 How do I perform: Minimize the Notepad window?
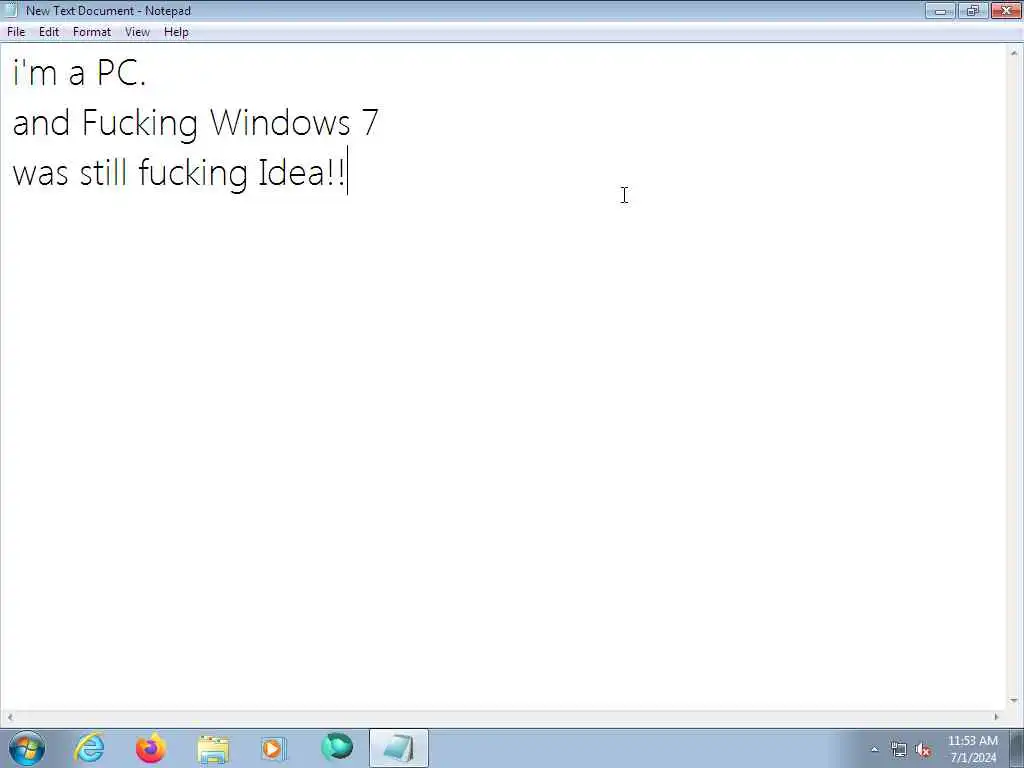[x=940, y=10]
